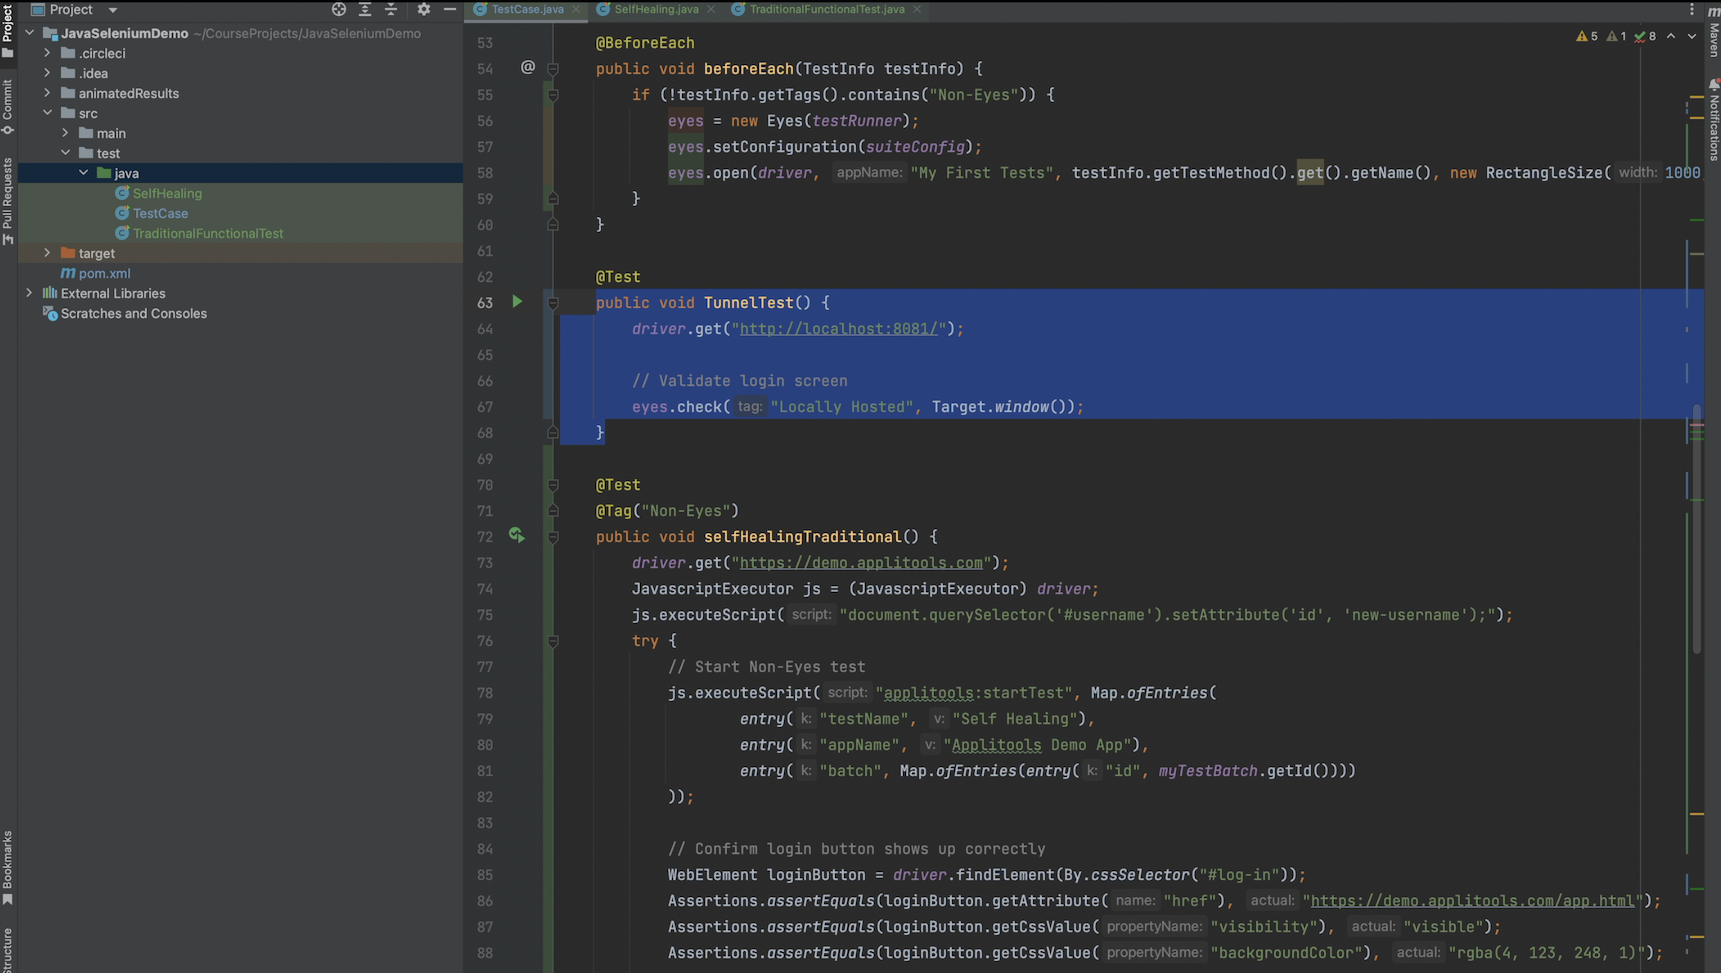Click the "Locally Hosted" string on line 67
The height and width of the screenshot is (973, 1721).
[x=842, y=407]
